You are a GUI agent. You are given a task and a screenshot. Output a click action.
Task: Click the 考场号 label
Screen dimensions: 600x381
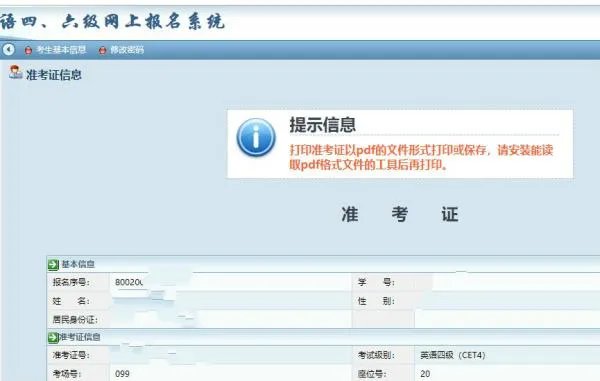coord(67,374)
